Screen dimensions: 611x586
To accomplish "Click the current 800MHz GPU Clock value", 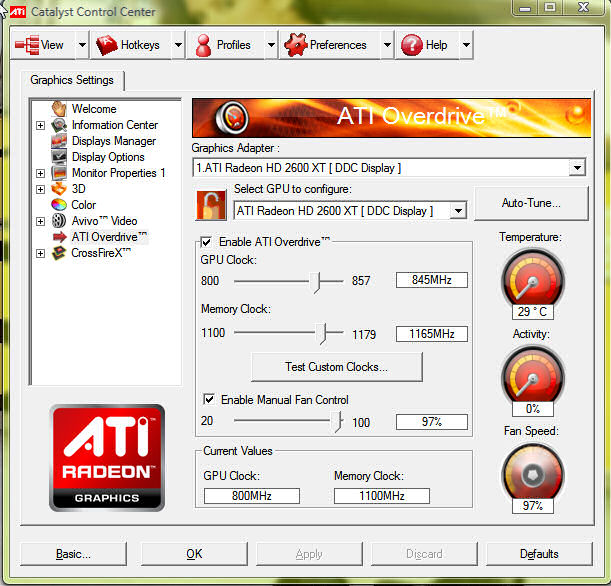I will [x=252, y=496].
